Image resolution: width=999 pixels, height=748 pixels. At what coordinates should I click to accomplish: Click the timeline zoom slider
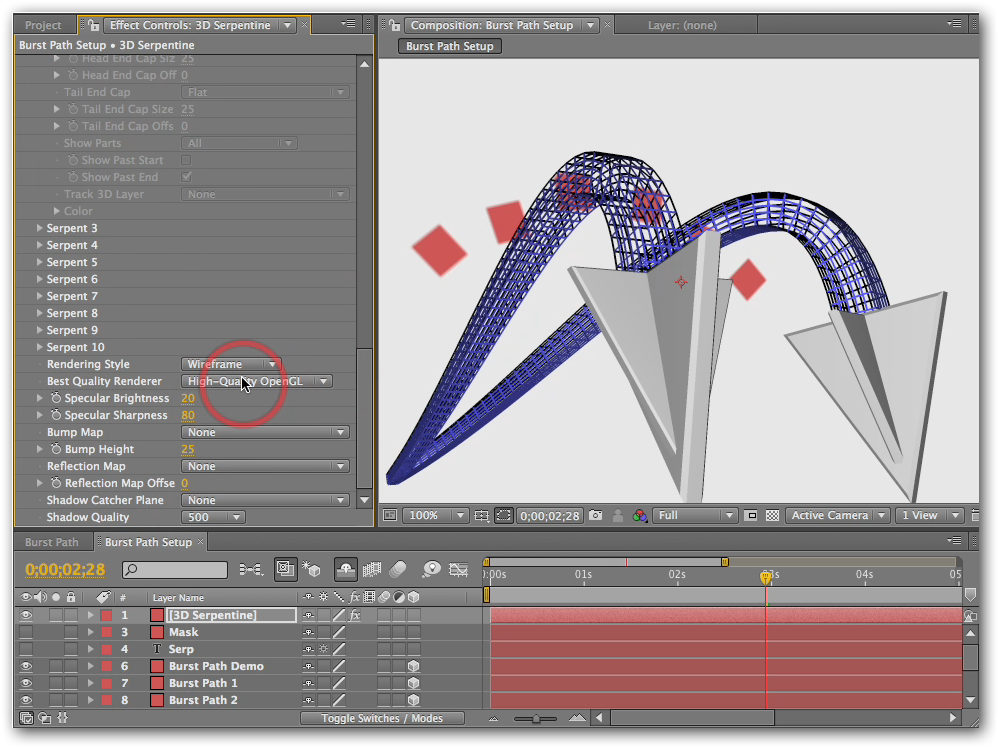pos(537,718)
